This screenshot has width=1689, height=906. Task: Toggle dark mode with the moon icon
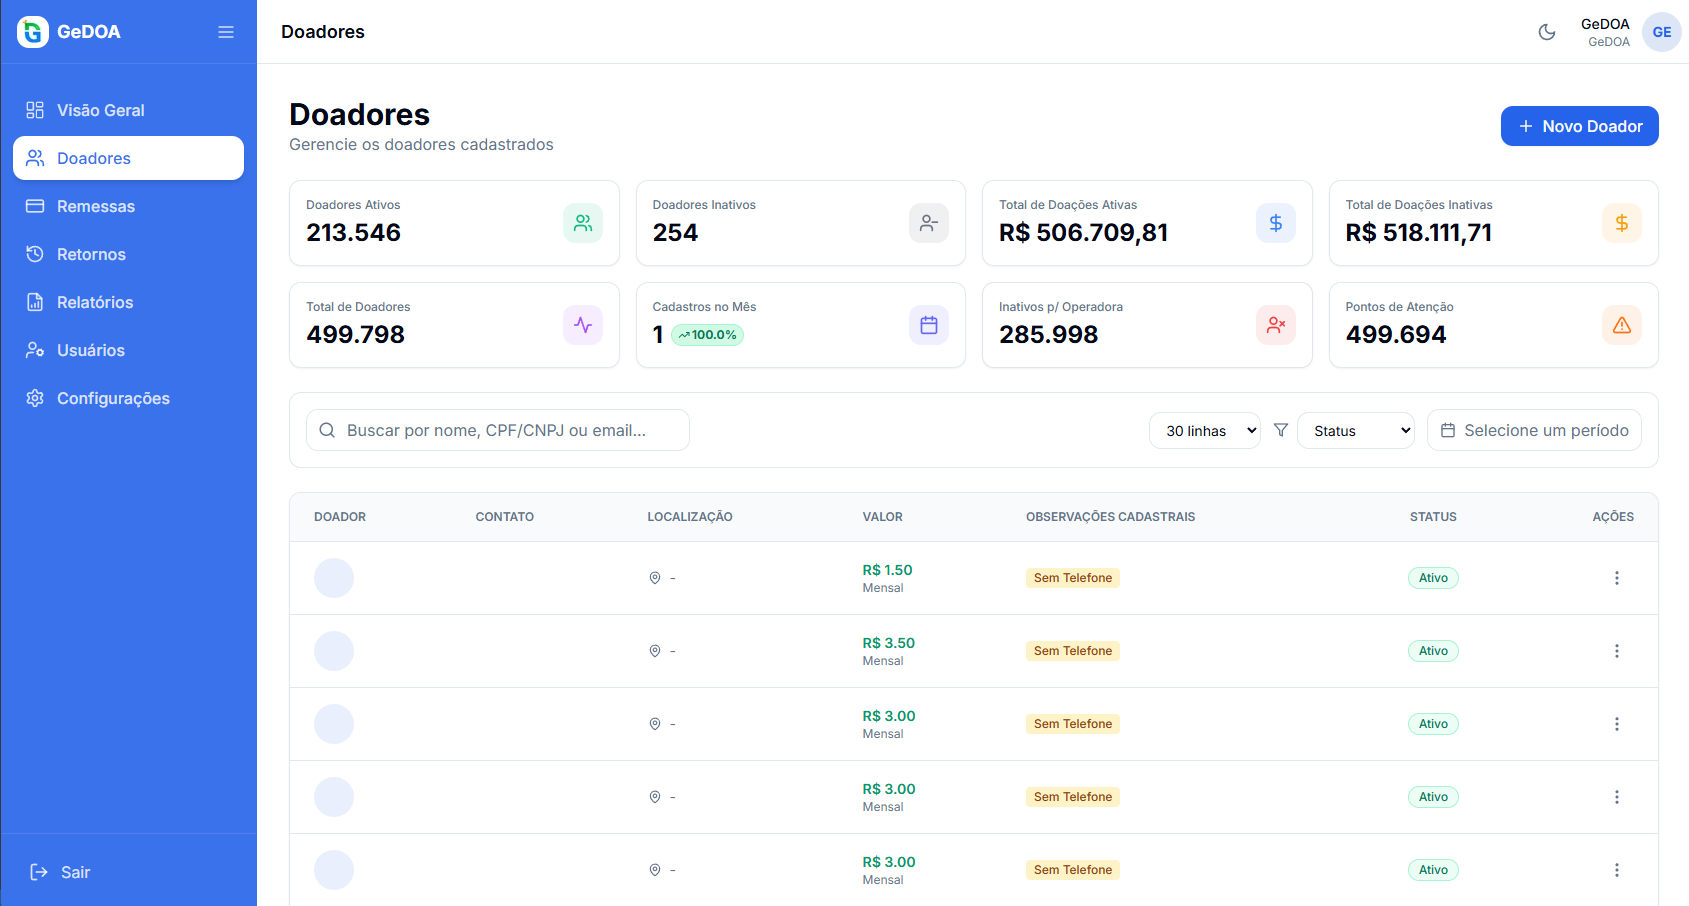tap(1546, 32)
